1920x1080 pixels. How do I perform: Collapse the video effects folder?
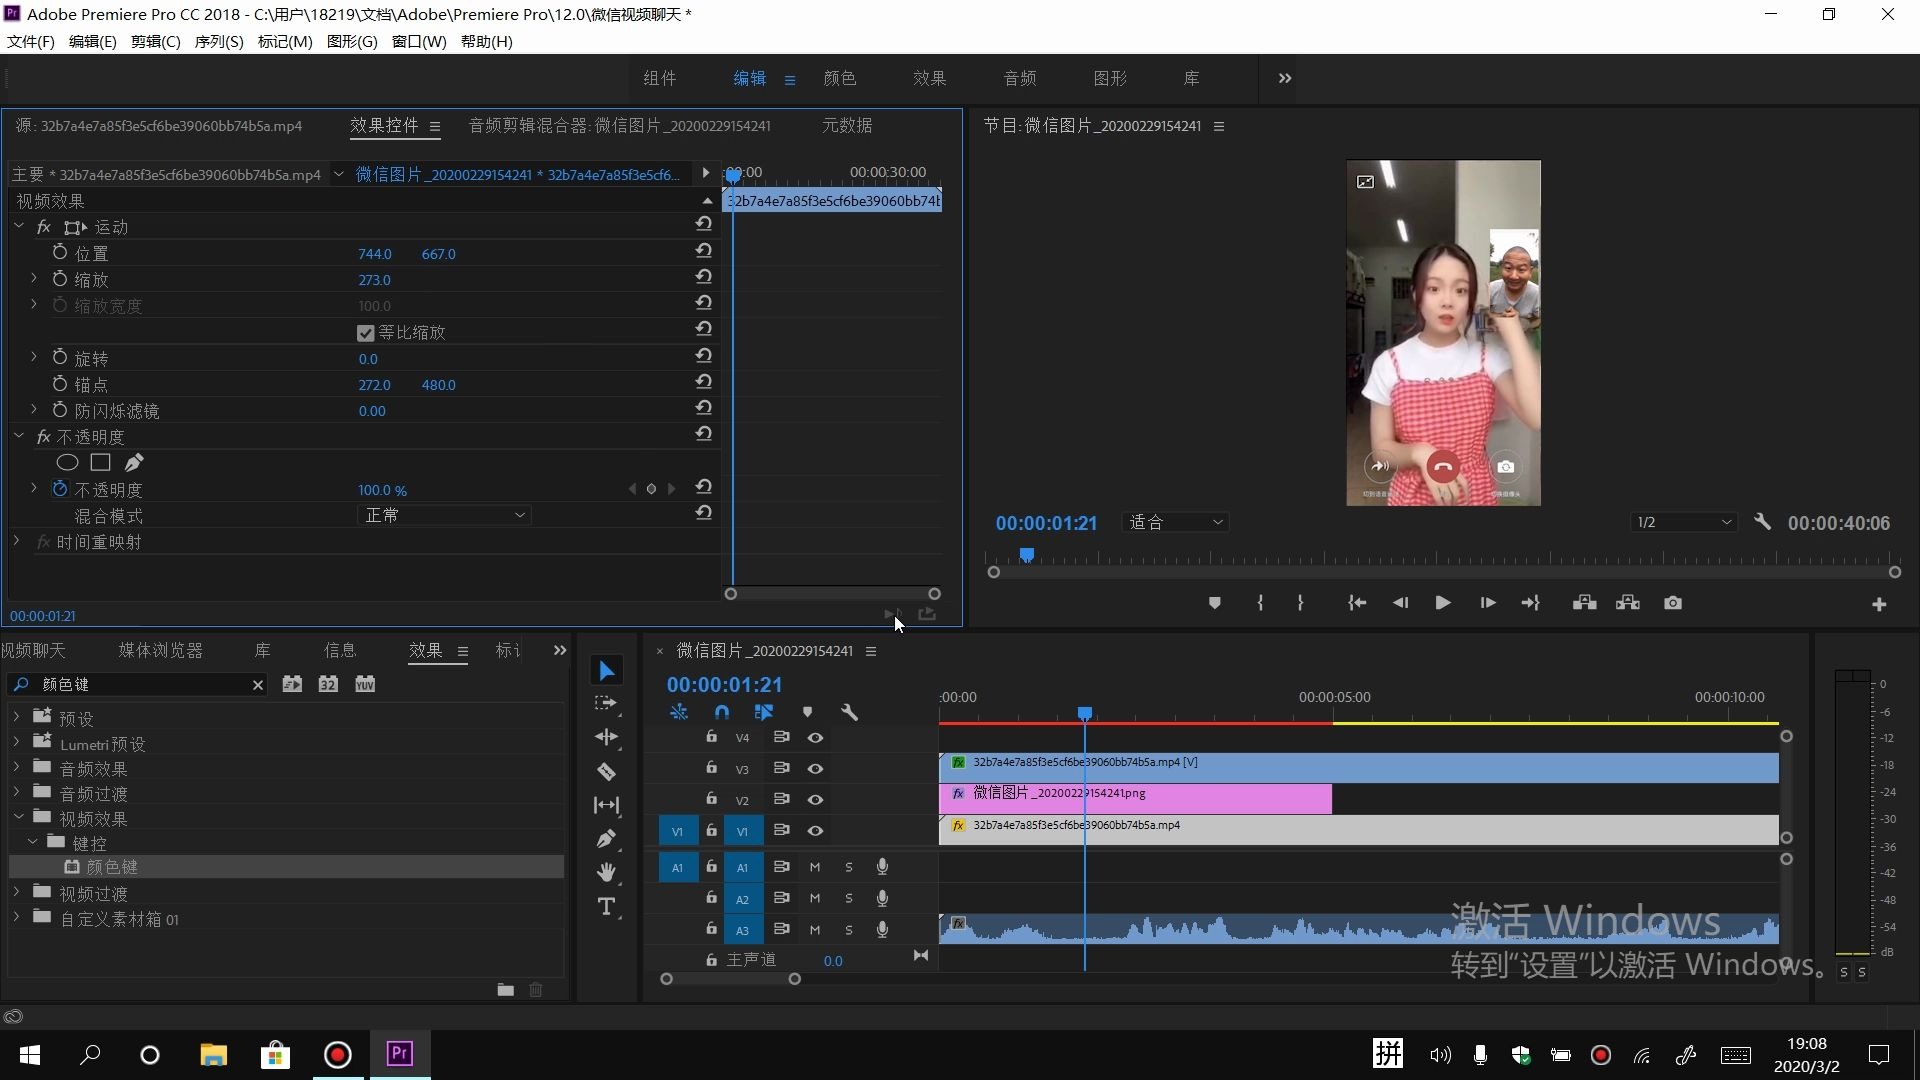point(18,817)
